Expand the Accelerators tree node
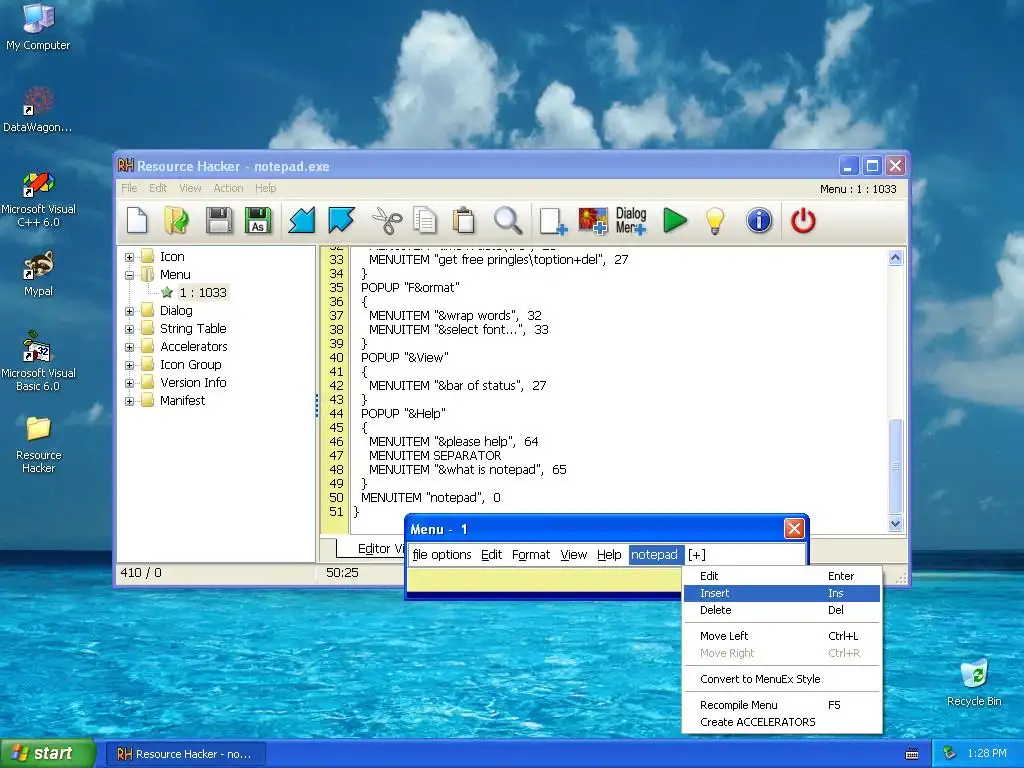 [129, 347]
